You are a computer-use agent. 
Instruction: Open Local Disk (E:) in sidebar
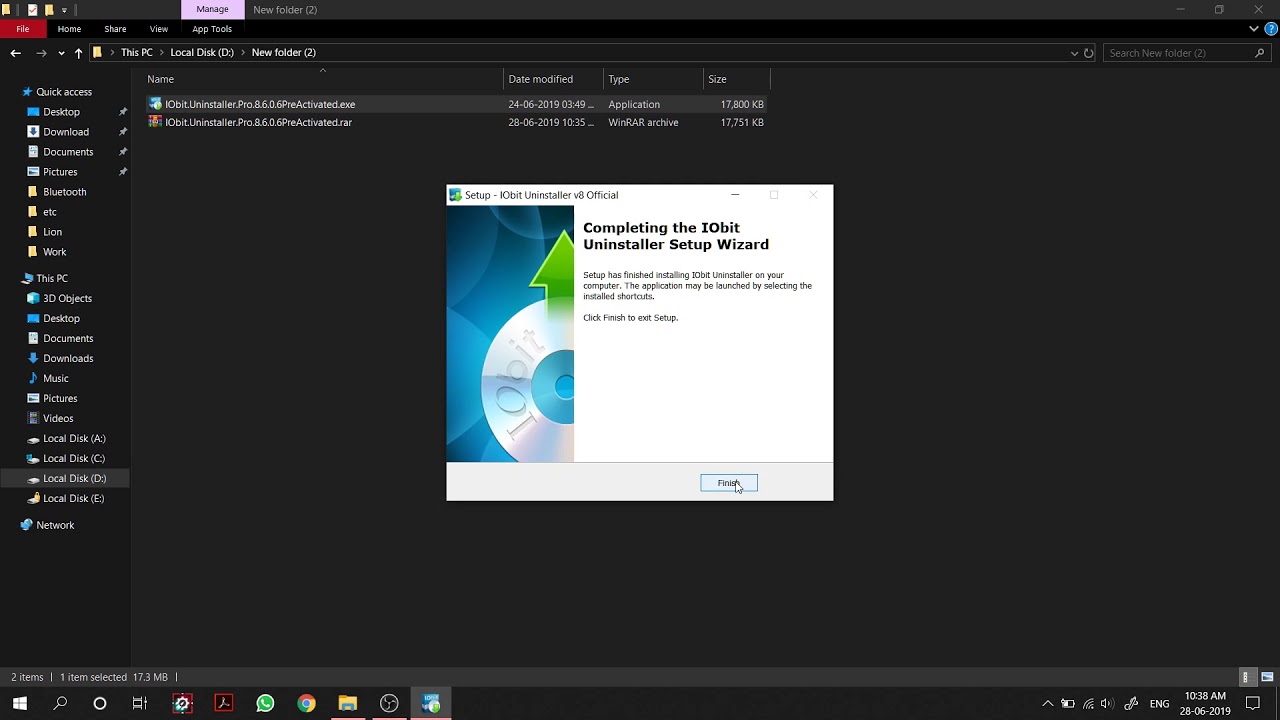click(x=73, y=498)
